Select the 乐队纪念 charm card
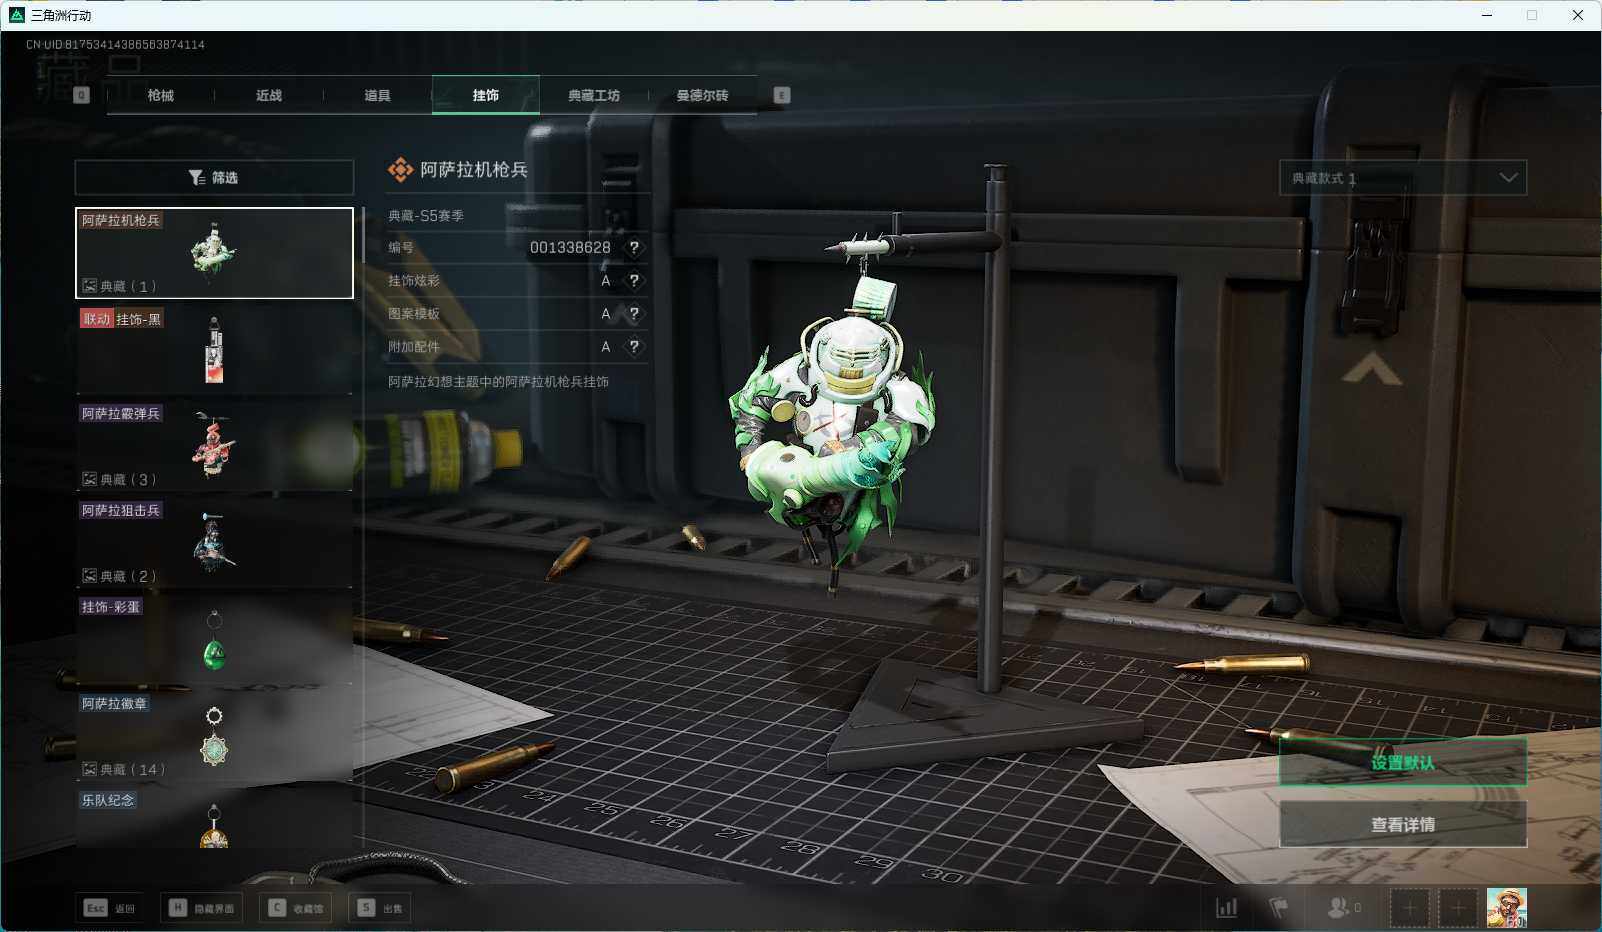1602x932 pixels. (x=214, y=818)
